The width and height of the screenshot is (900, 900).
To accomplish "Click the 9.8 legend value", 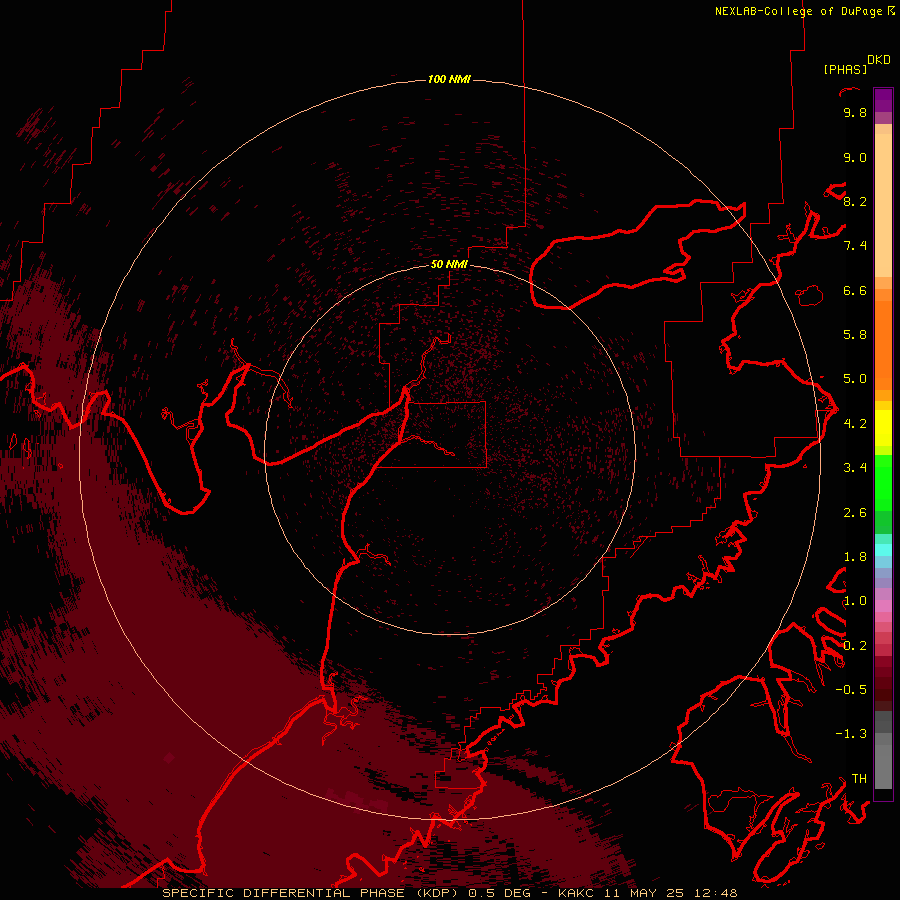I will [855, 112].
